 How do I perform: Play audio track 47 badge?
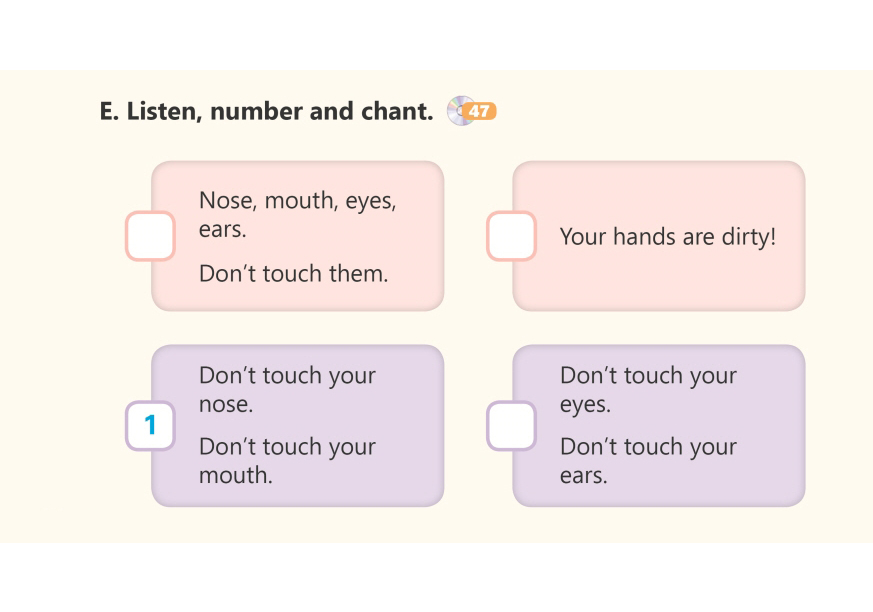pyautogui.click(x=481, y=111)
